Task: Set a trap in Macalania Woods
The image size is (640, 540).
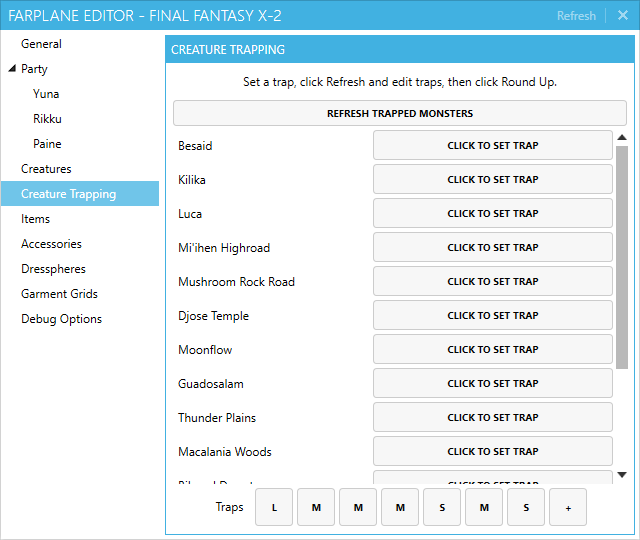Action: coord(493,451)
